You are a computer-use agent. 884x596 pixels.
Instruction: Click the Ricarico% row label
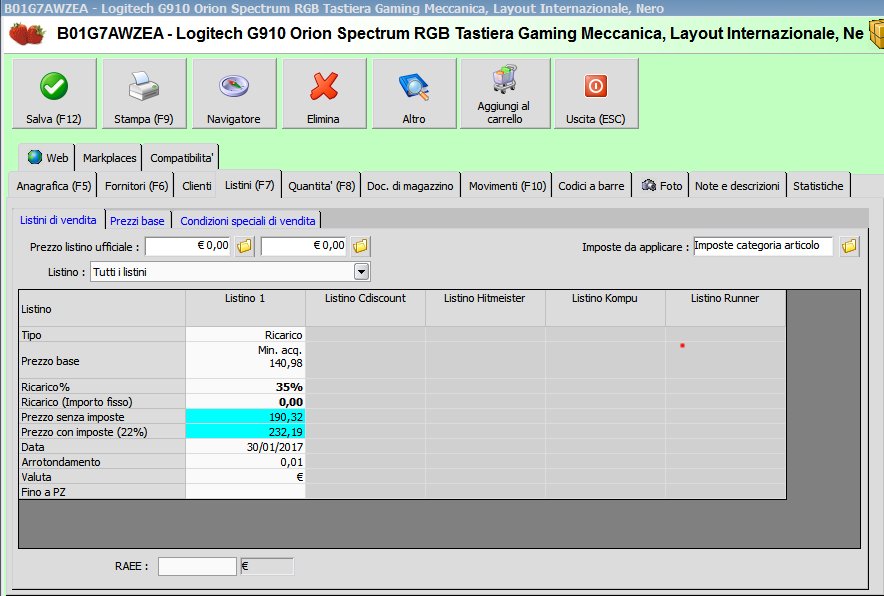tap(102, 387)
